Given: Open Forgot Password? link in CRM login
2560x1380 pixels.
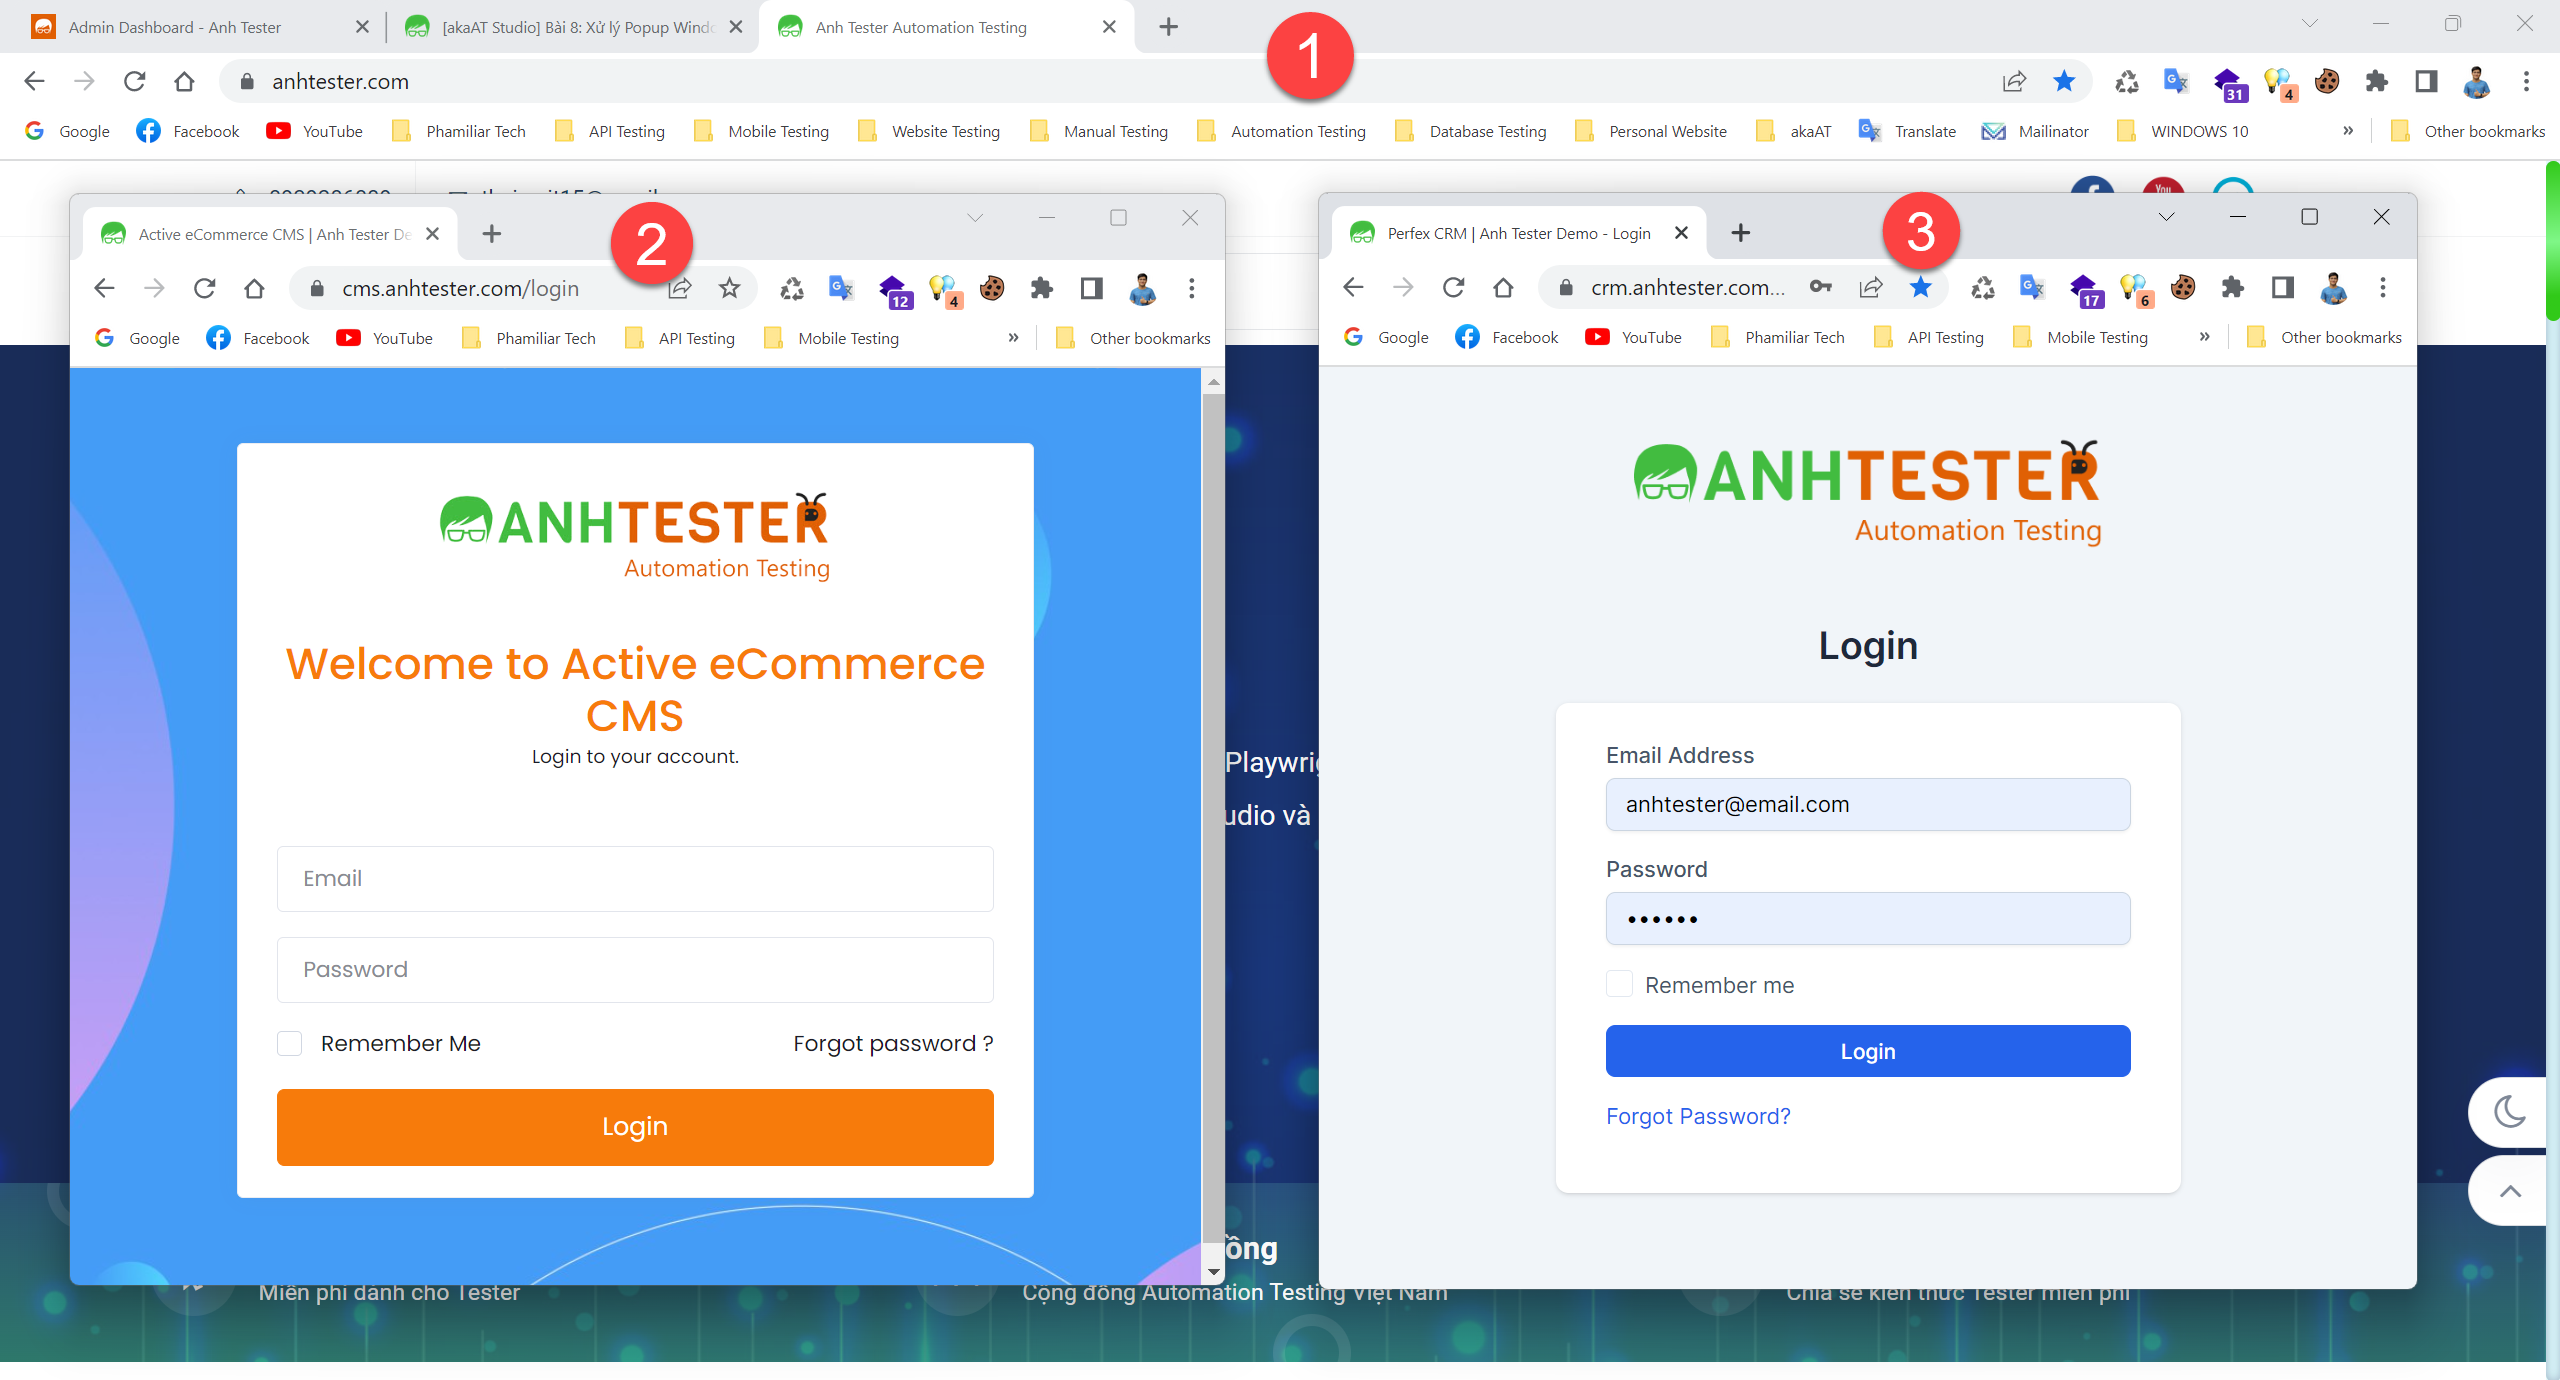Looking at the screenshot, I should [x=1698, y=1116].
